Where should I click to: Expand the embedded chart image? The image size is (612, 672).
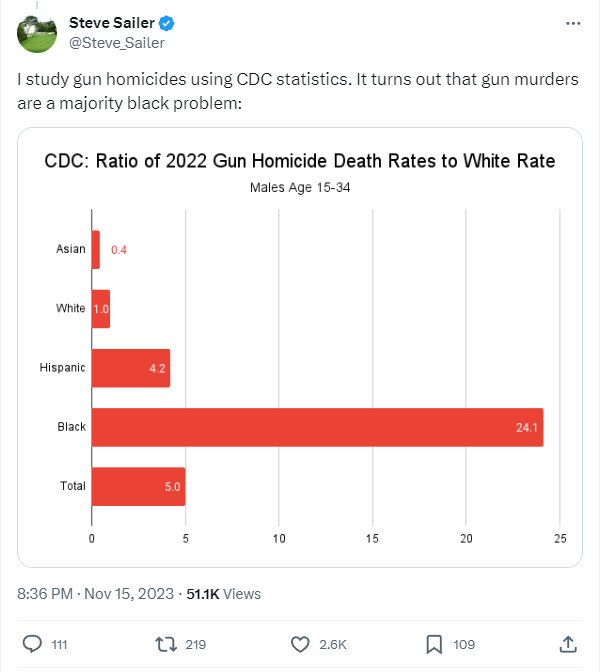pos(300,347)
